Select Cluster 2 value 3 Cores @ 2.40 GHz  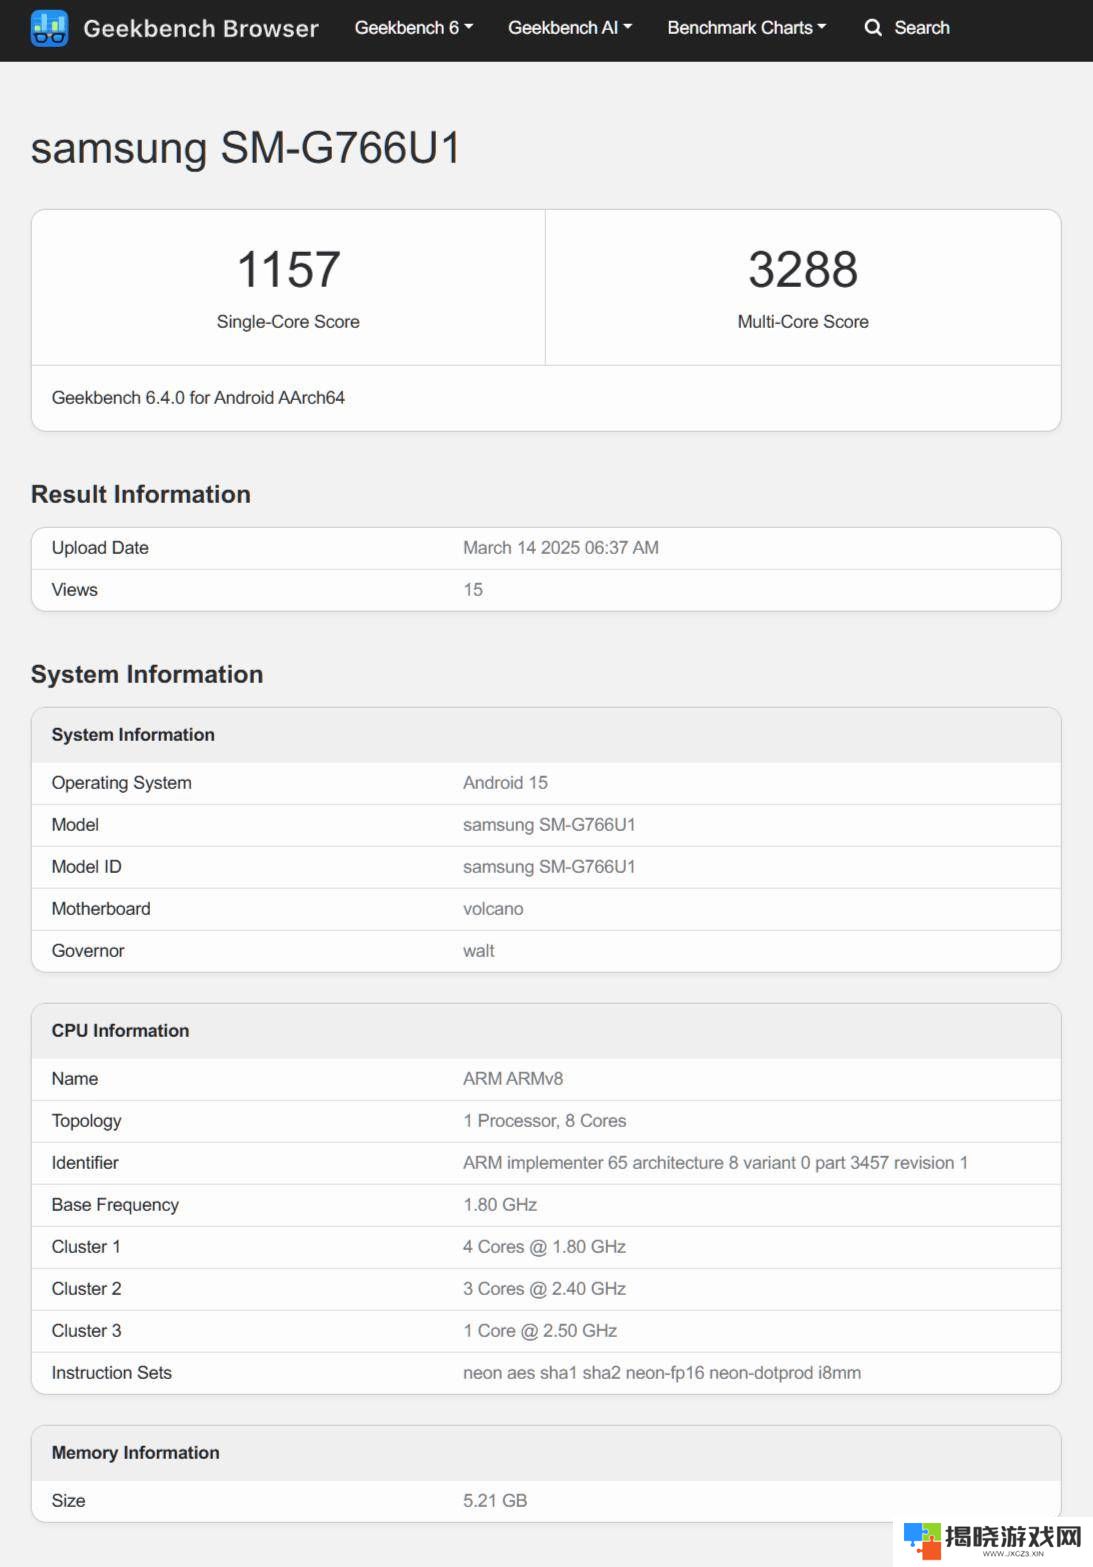[x=545, y=1289]
